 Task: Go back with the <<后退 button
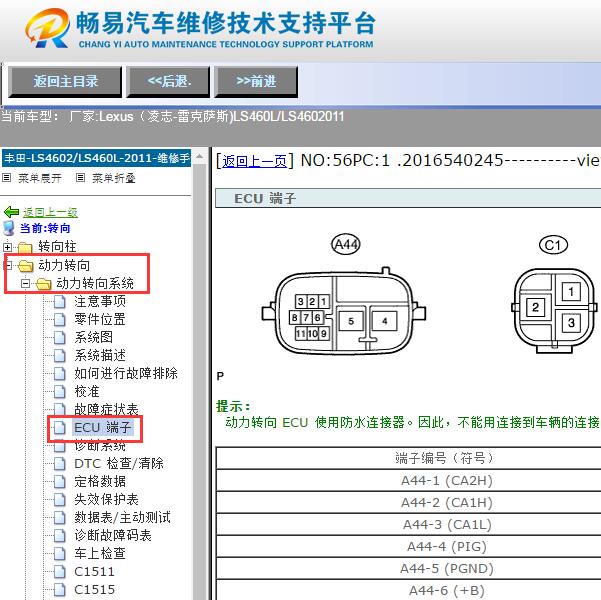click(x=168, y=82)
